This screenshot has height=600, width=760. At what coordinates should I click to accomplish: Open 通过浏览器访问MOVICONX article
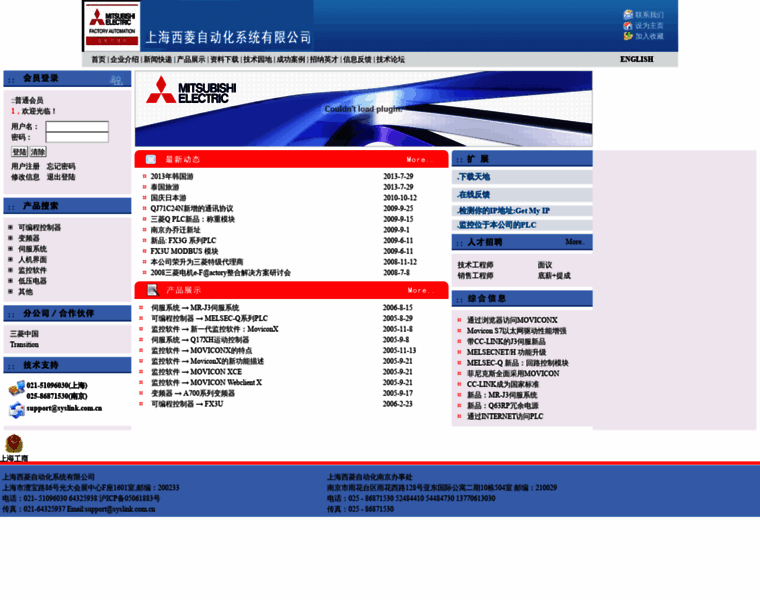tap(512, 320)
